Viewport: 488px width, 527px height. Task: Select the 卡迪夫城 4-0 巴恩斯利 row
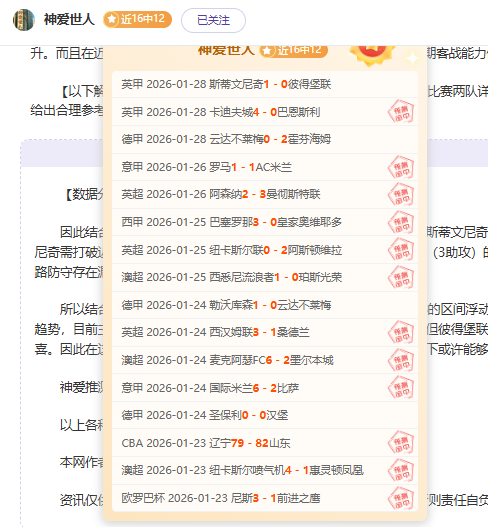(265, 112)
